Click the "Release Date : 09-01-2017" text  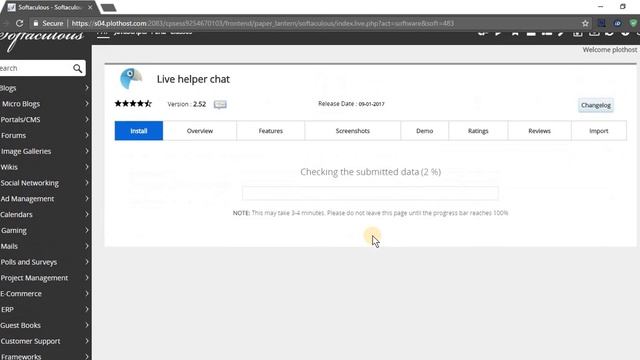coord(351,104)
